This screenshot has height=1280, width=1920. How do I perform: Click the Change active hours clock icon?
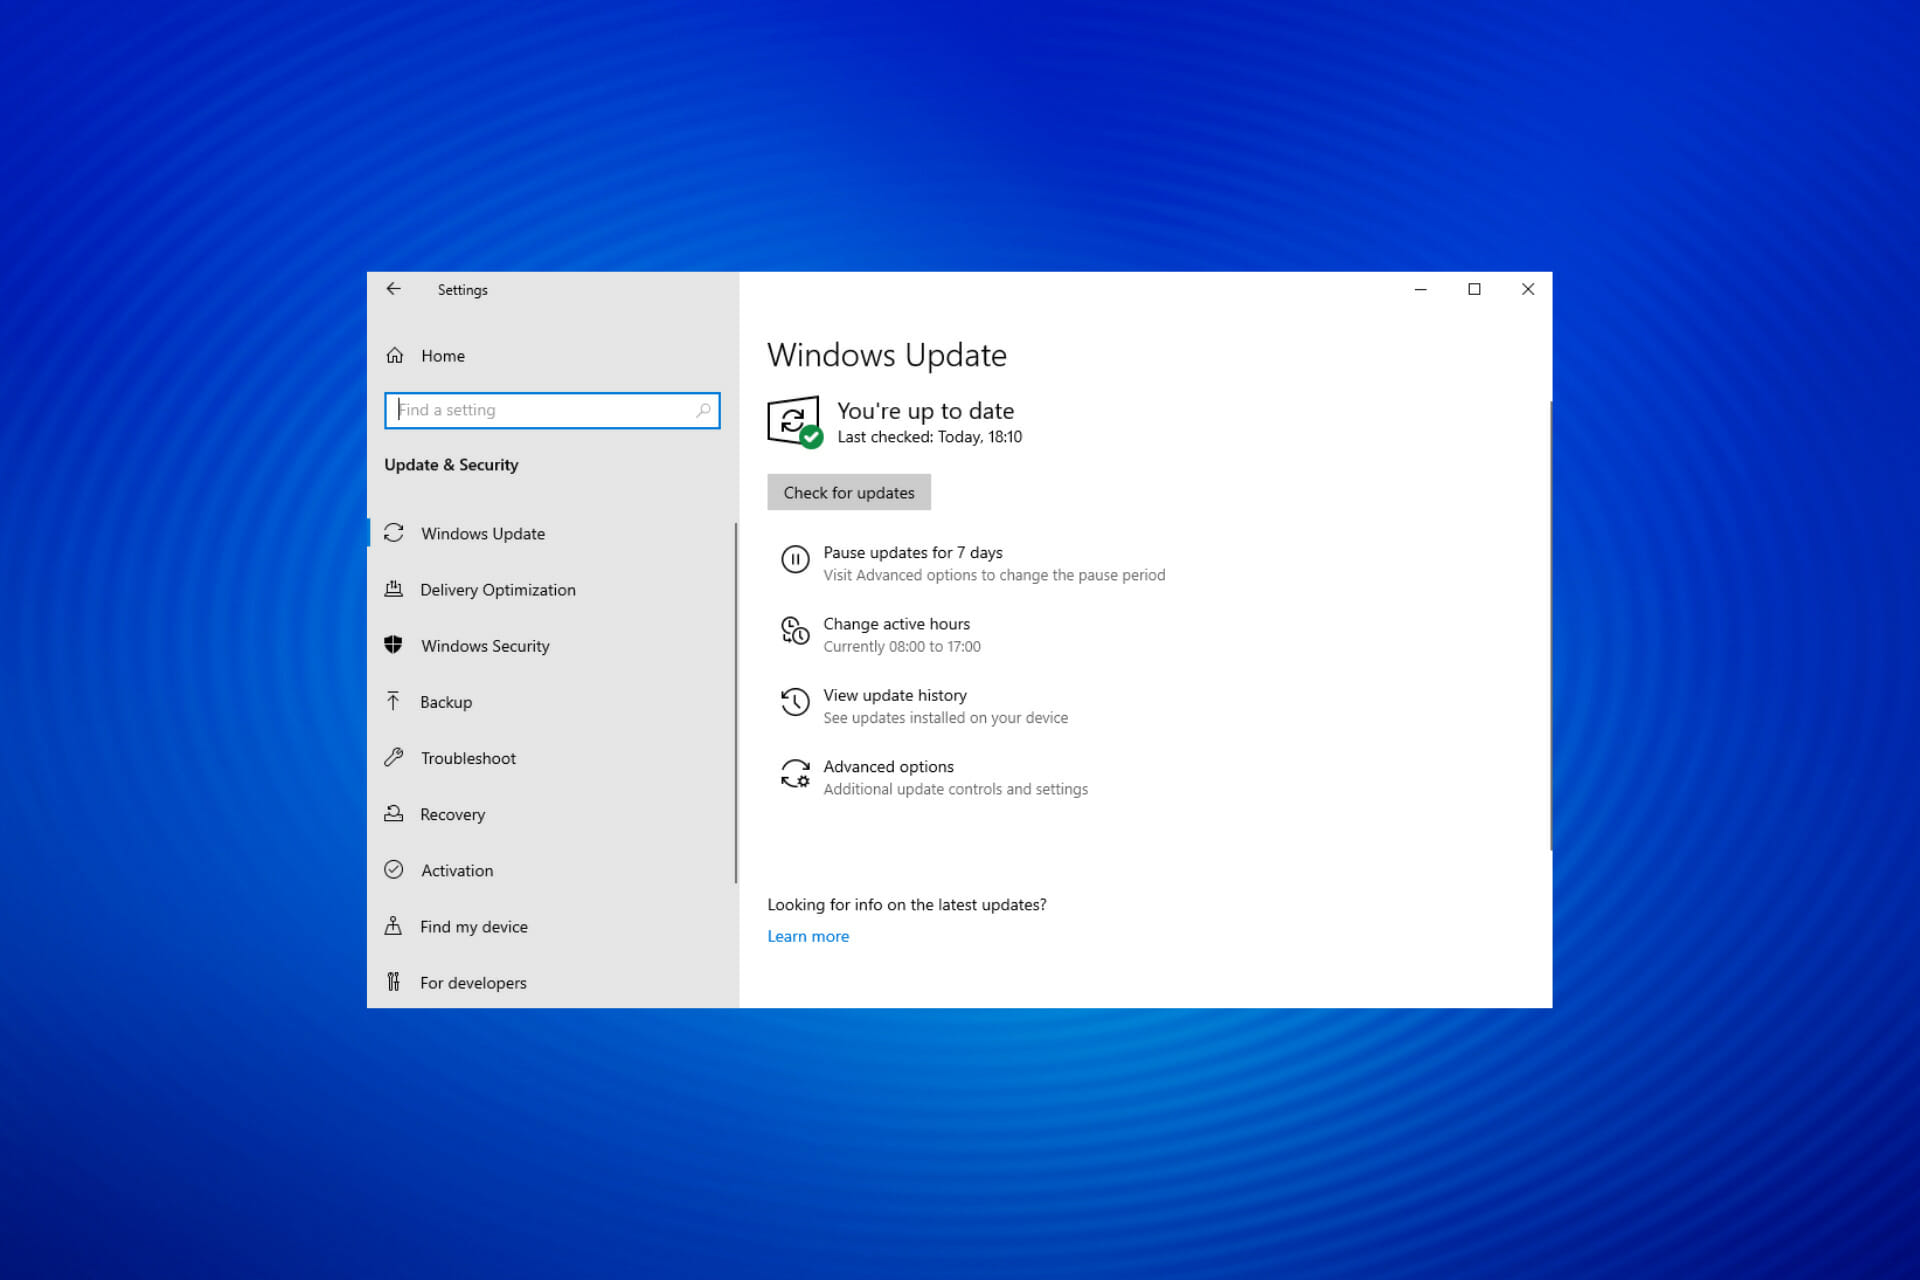(x=795, y=630)
